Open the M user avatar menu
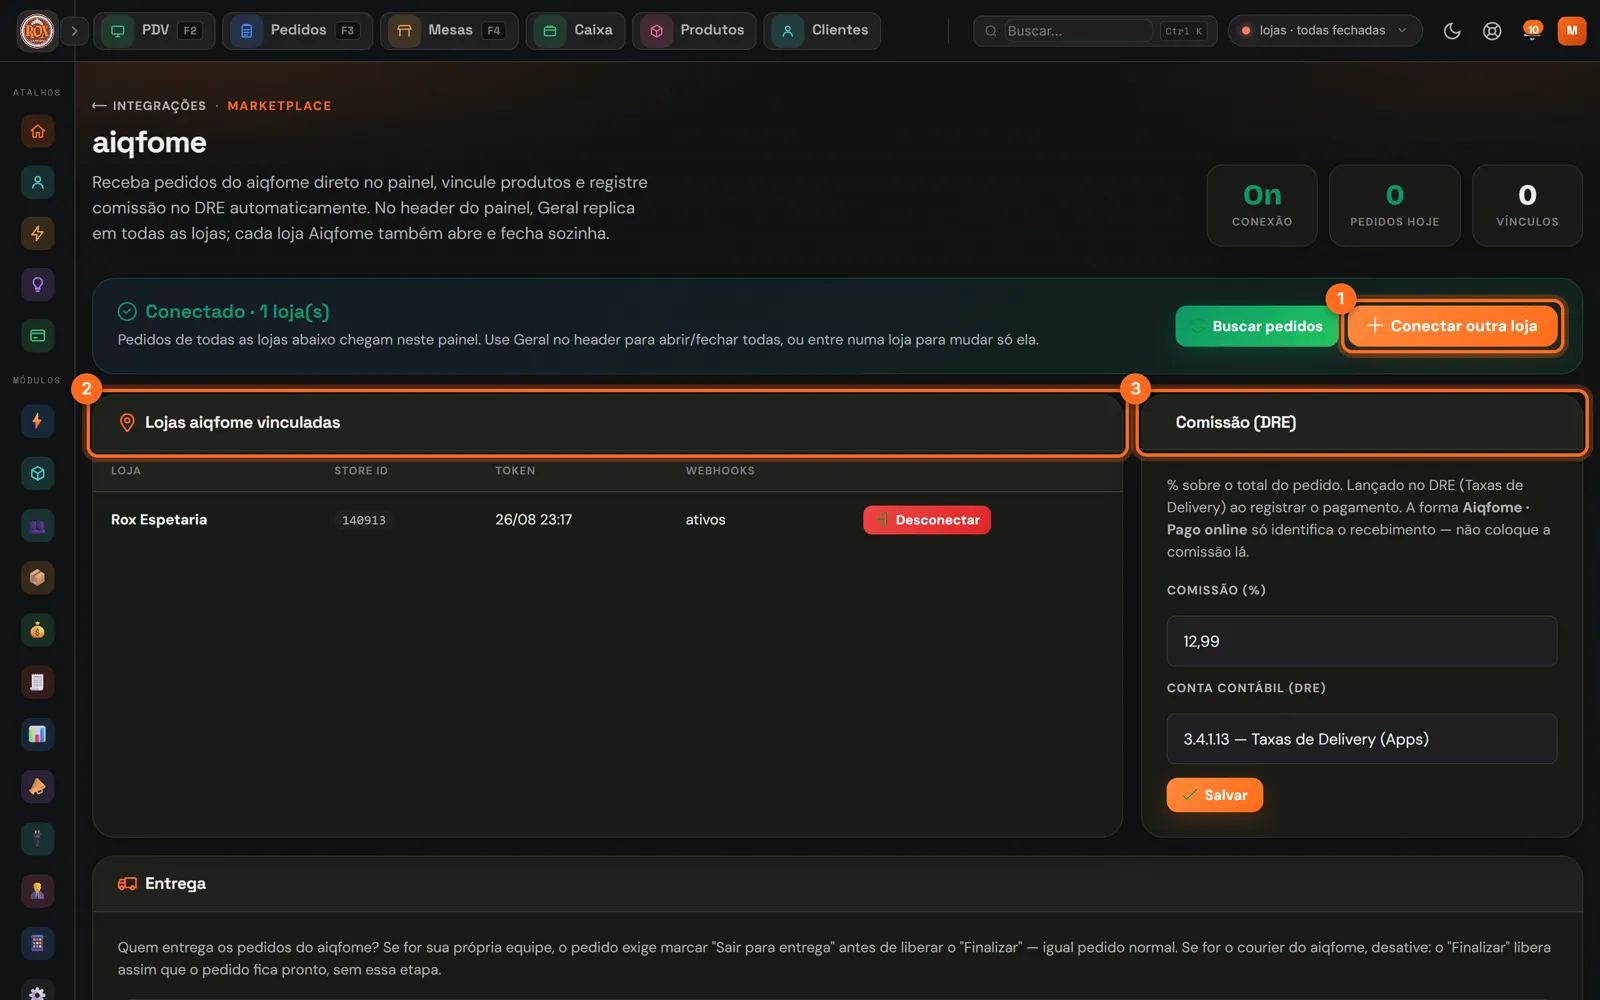Screen dimensions: 1600x1000 pyautogui.click(x=1572, y=31)
